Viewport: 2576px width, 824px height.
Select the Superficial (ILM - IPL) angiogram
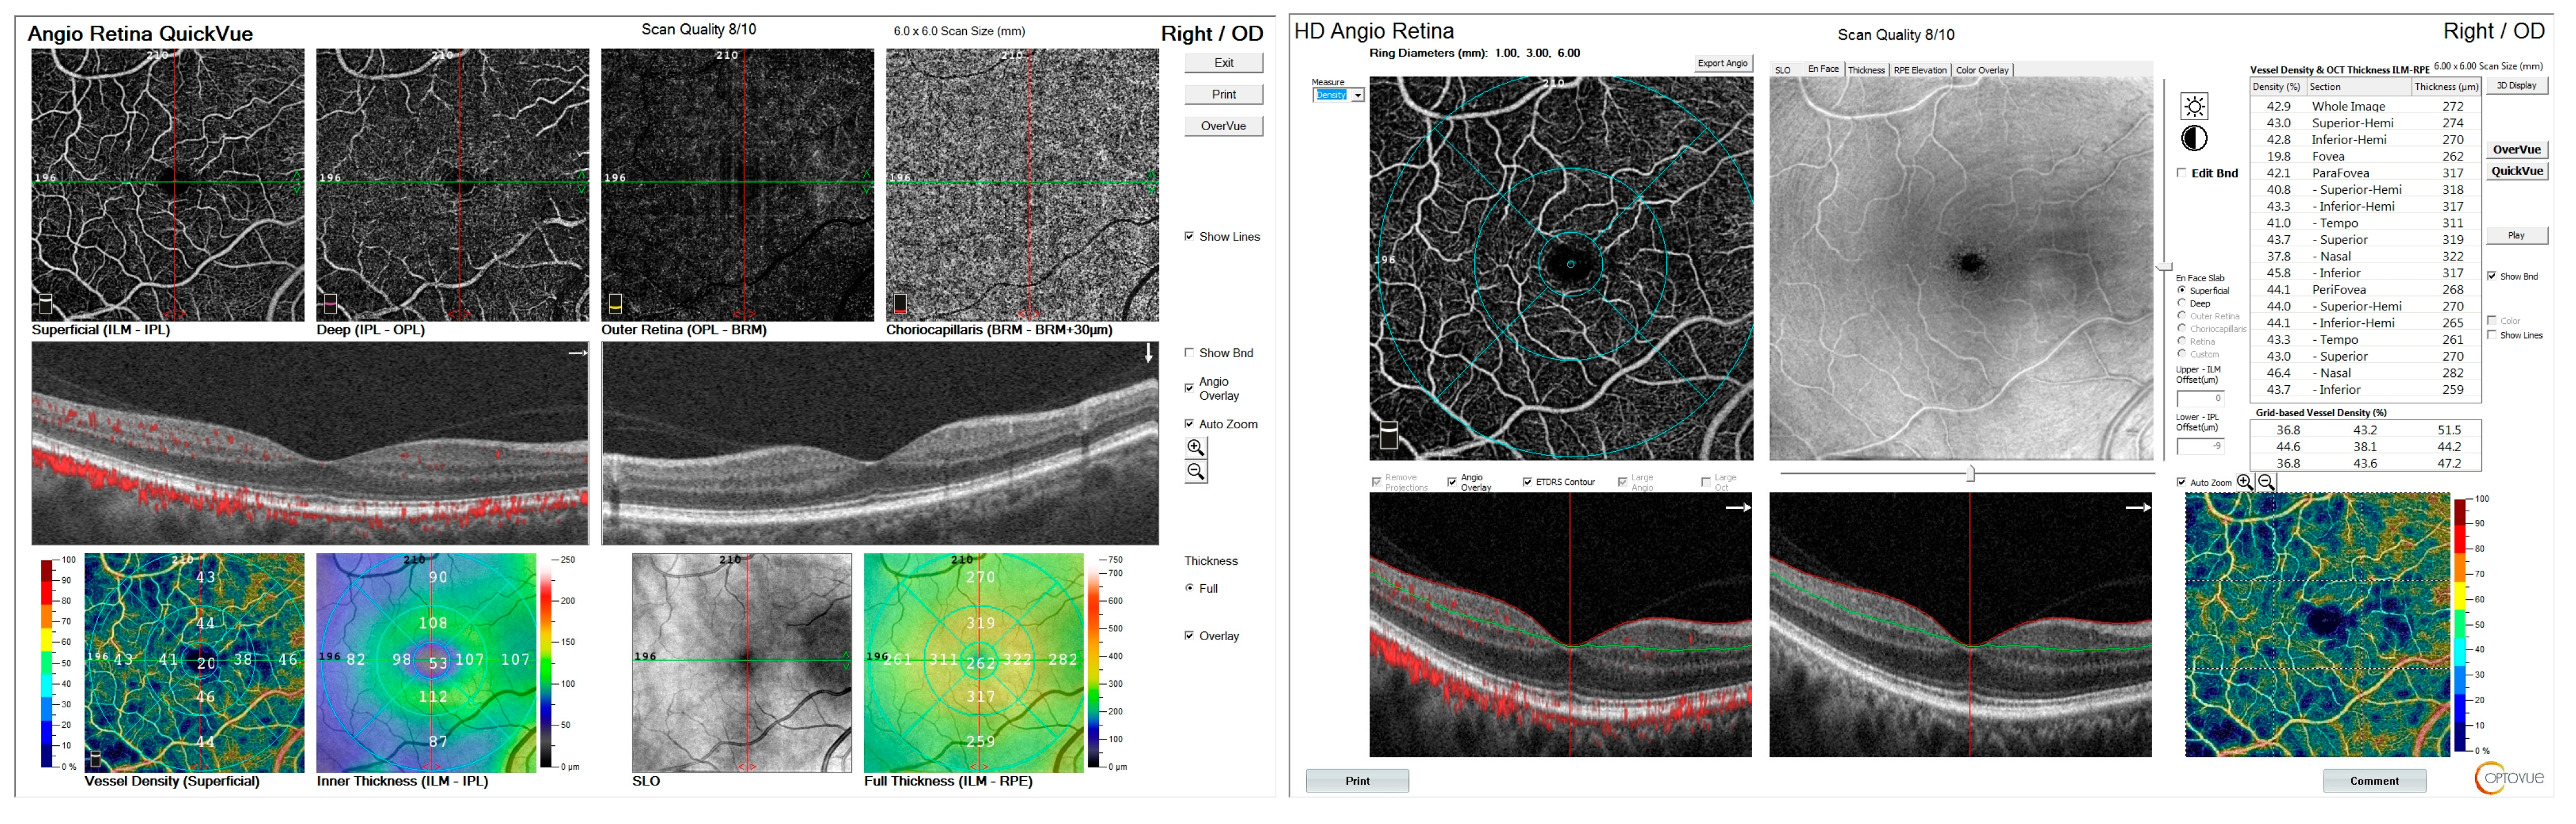(x=167, y=185)
